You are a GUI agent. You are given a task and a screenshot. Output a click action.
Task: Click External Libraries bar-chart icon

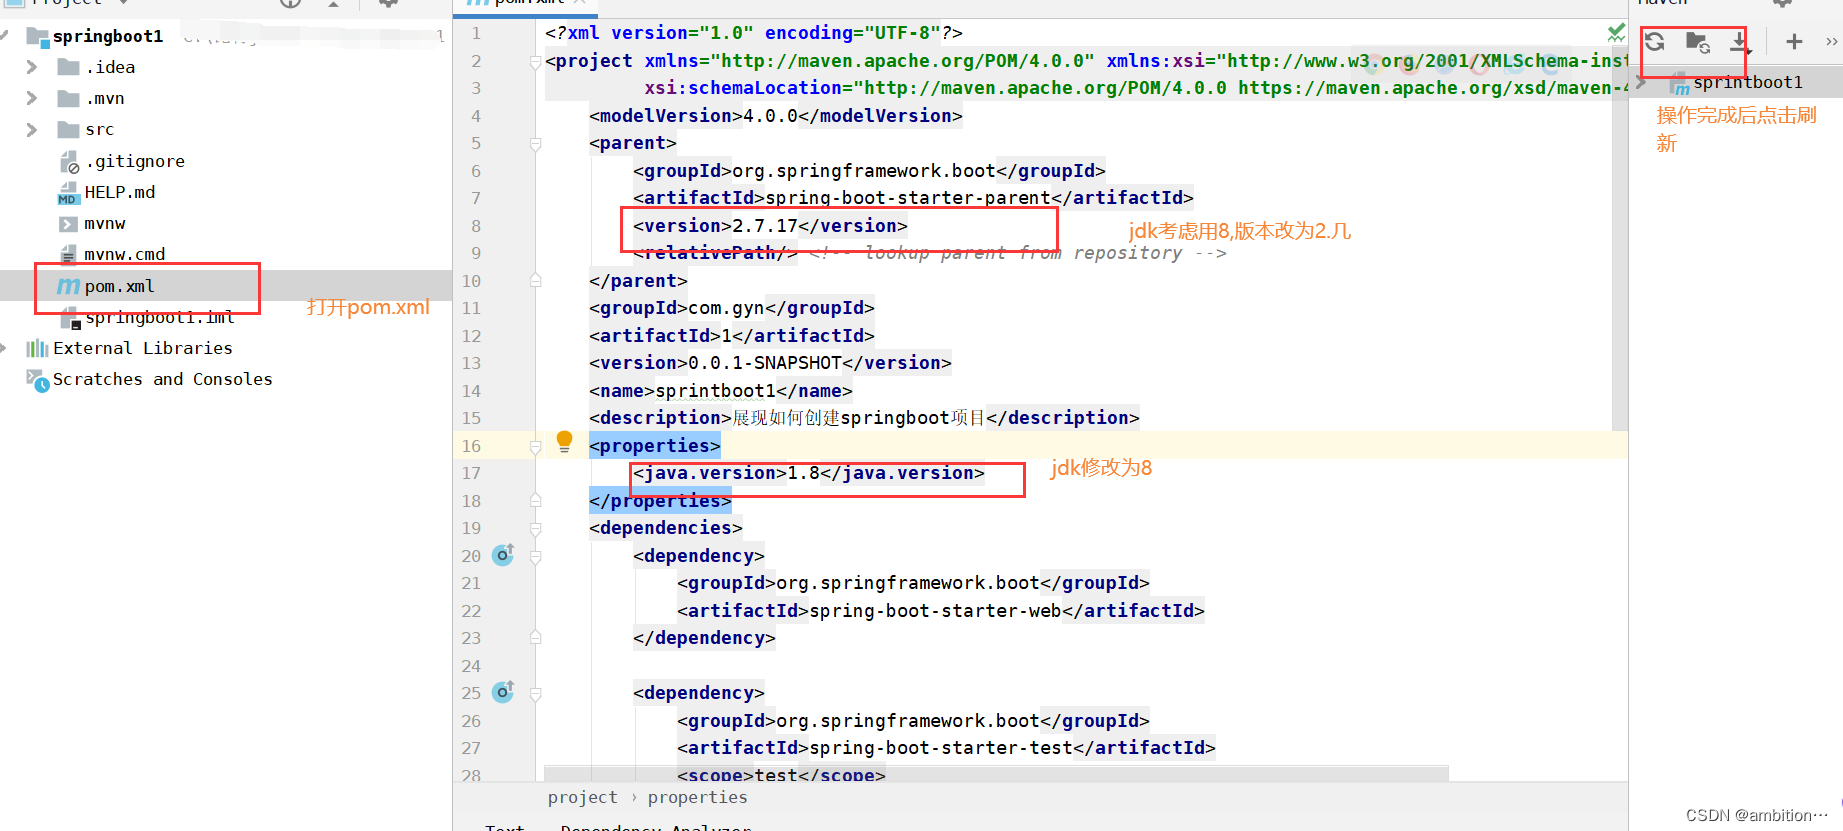[x=37, y=348]
